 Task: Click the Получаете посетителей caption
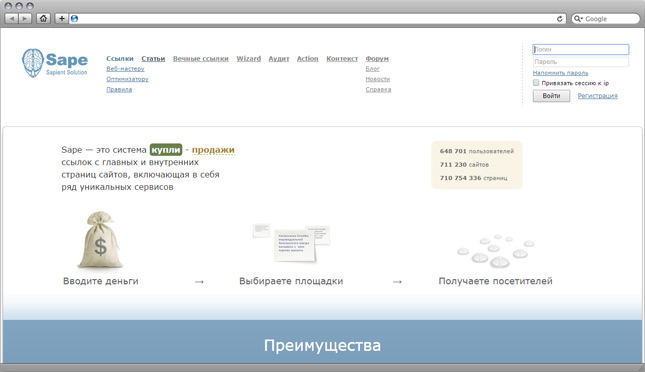click(495, 281)
